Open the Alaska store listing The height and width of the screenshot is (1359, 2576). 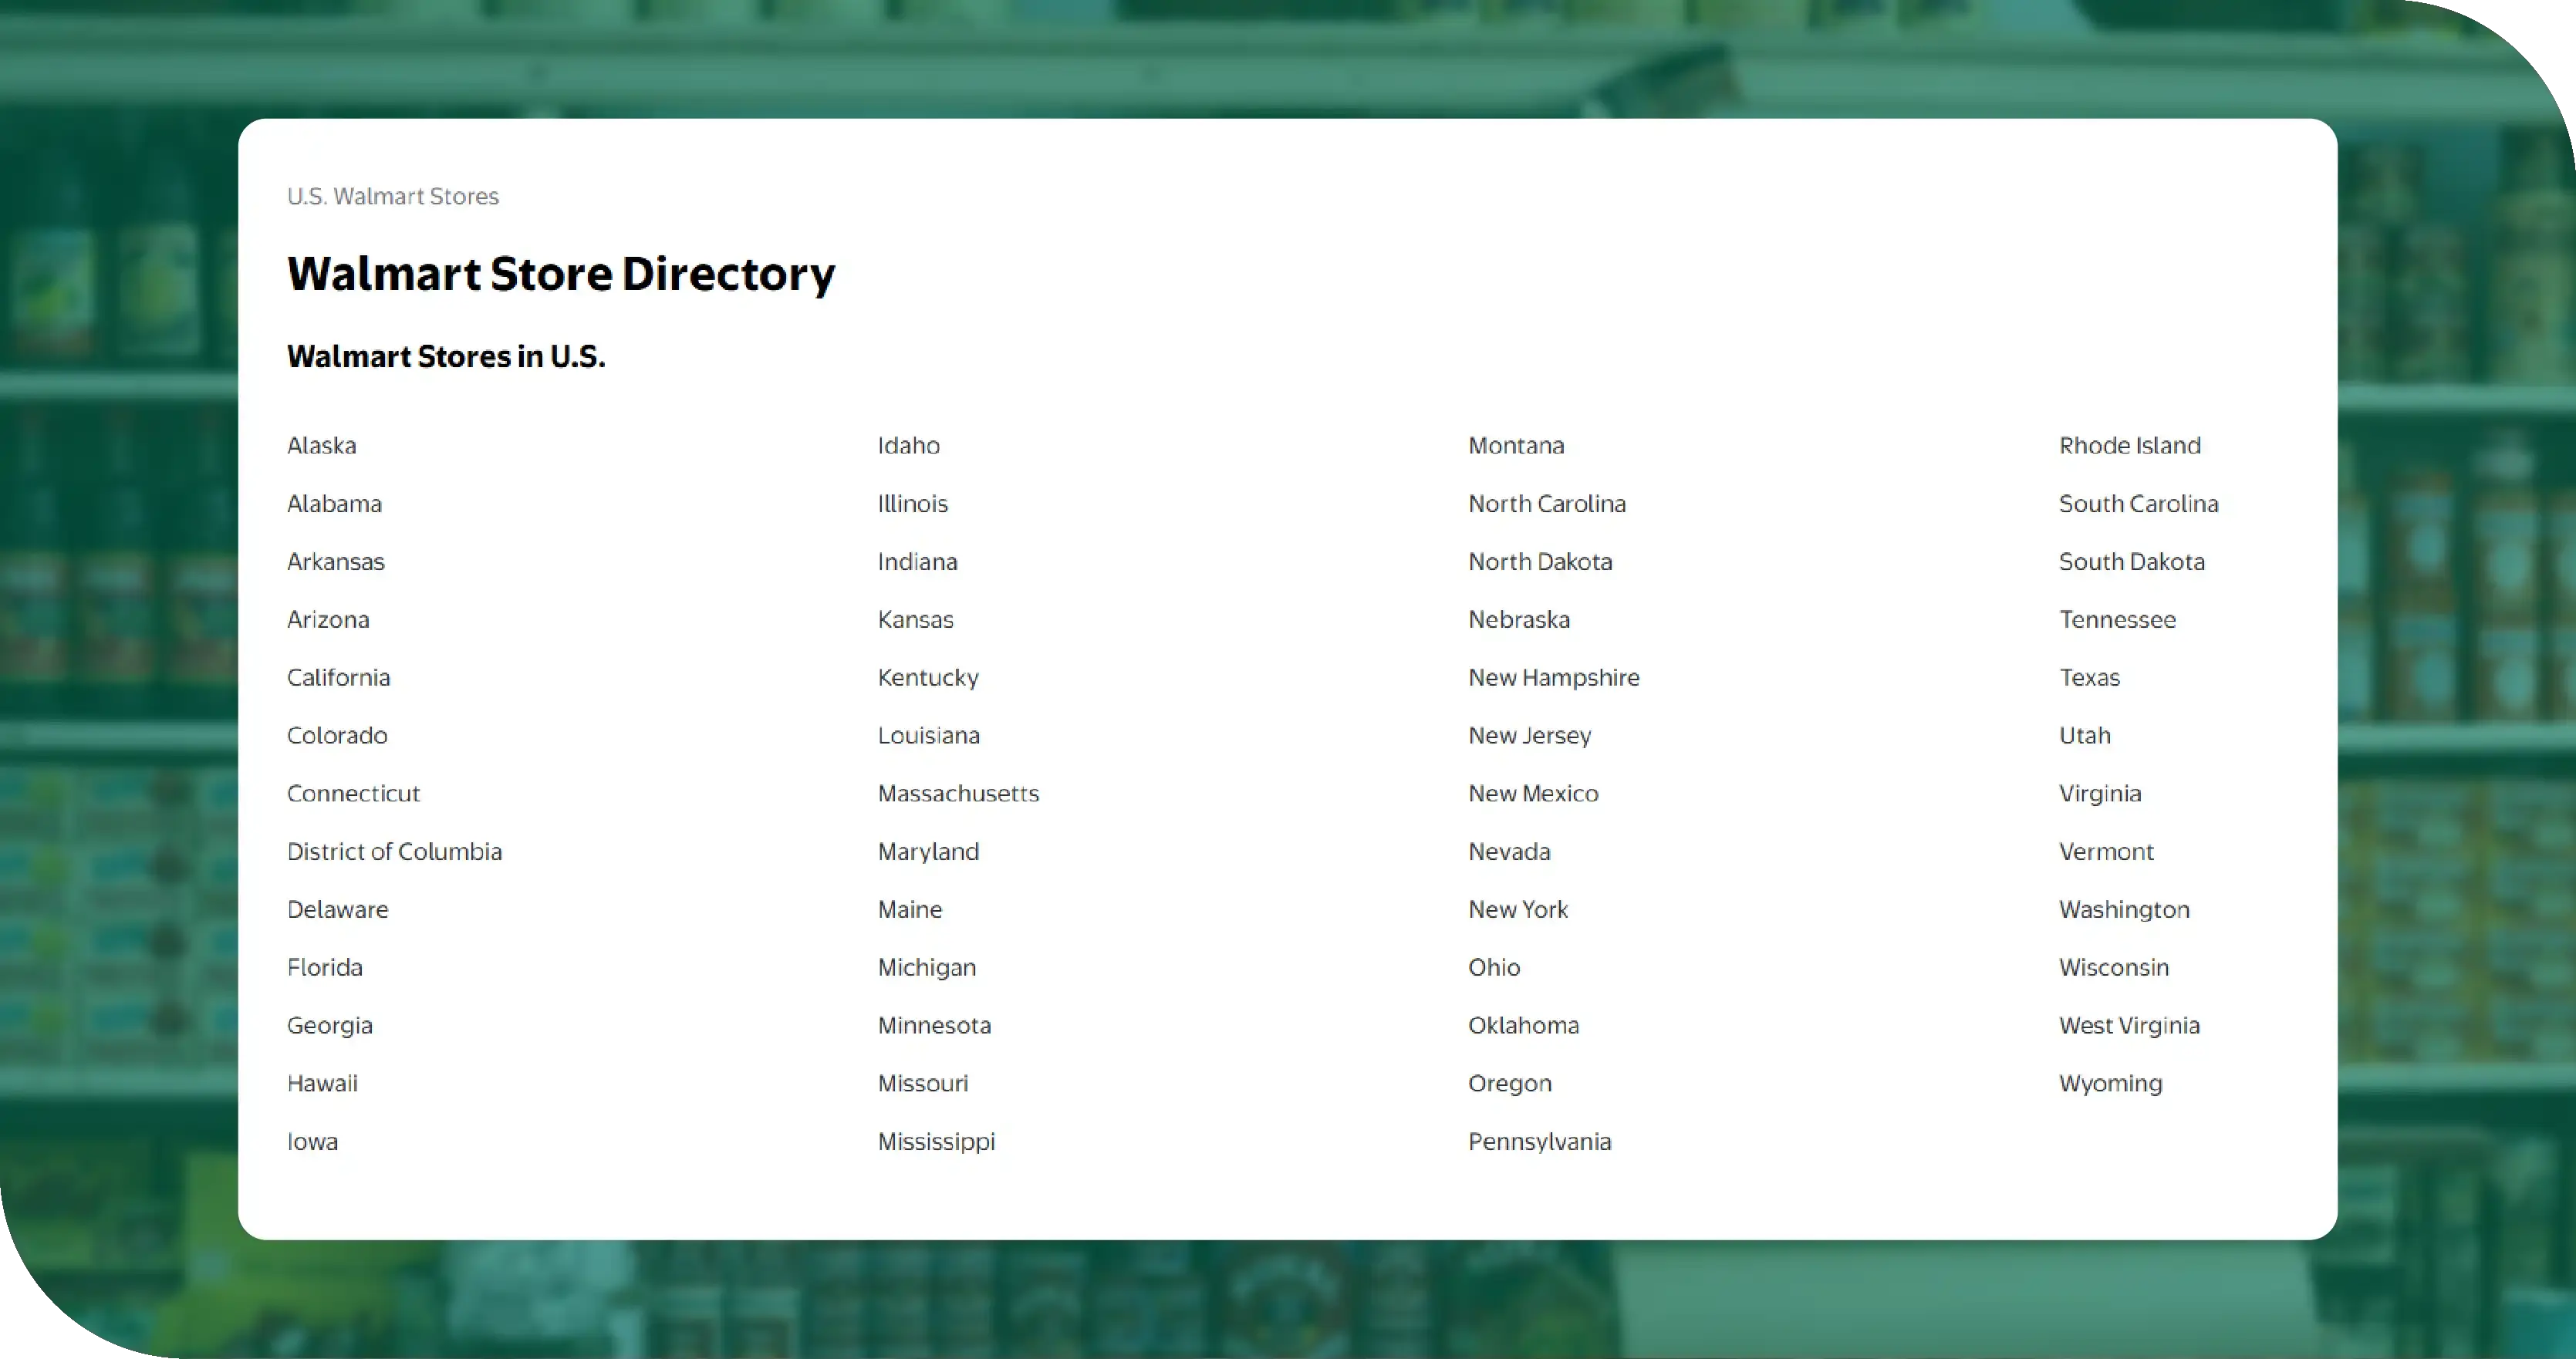click(322, 445)
